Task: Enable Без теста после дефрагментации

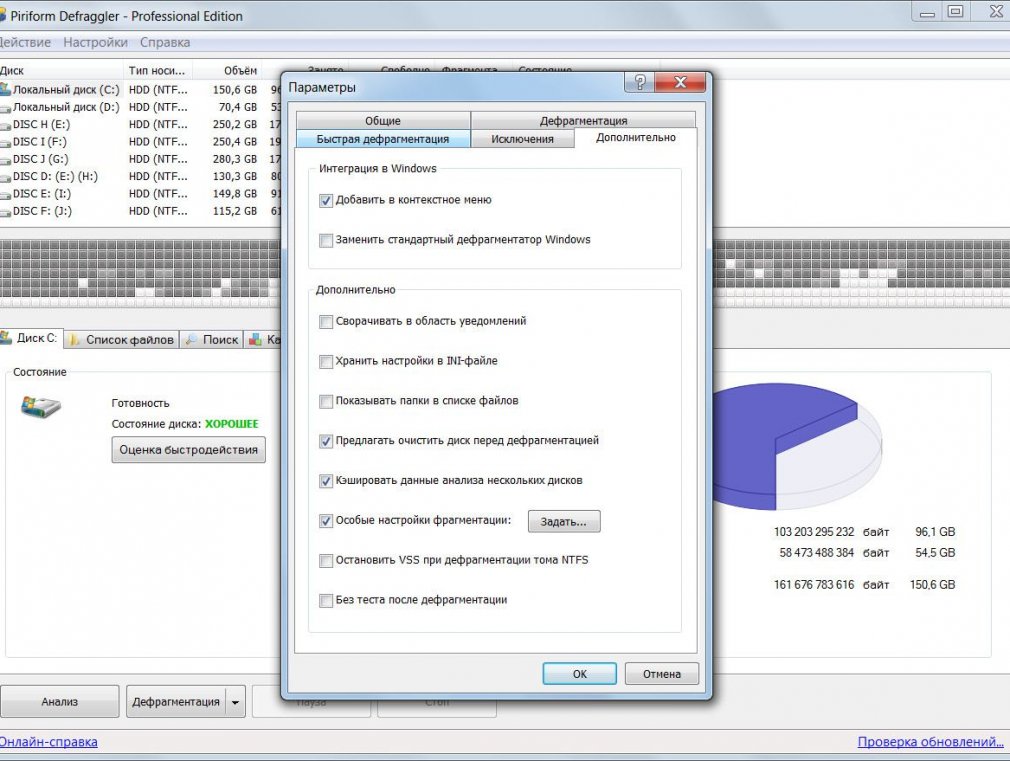Action: tap(326, 601)
